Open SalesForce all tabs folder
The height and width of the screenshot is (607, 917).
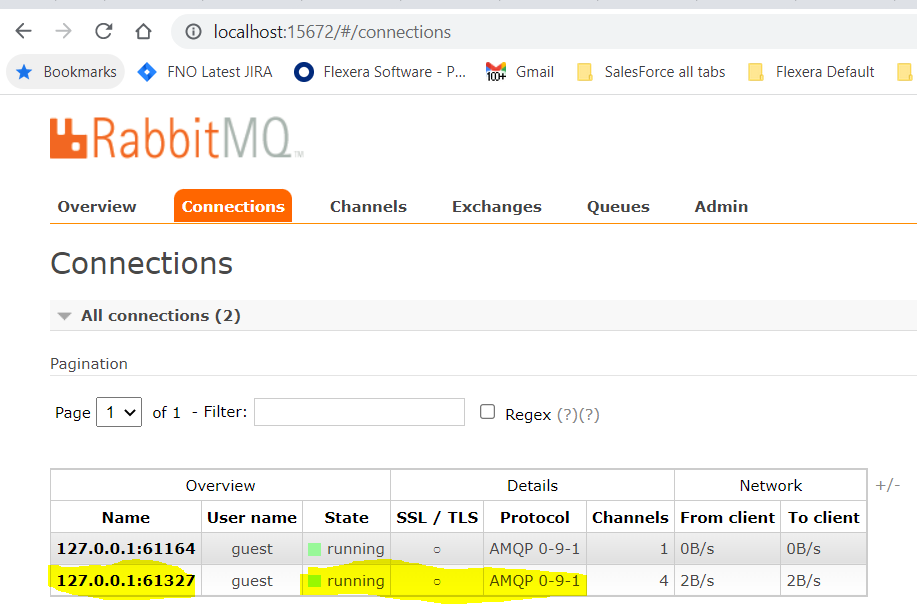(651, 72)
